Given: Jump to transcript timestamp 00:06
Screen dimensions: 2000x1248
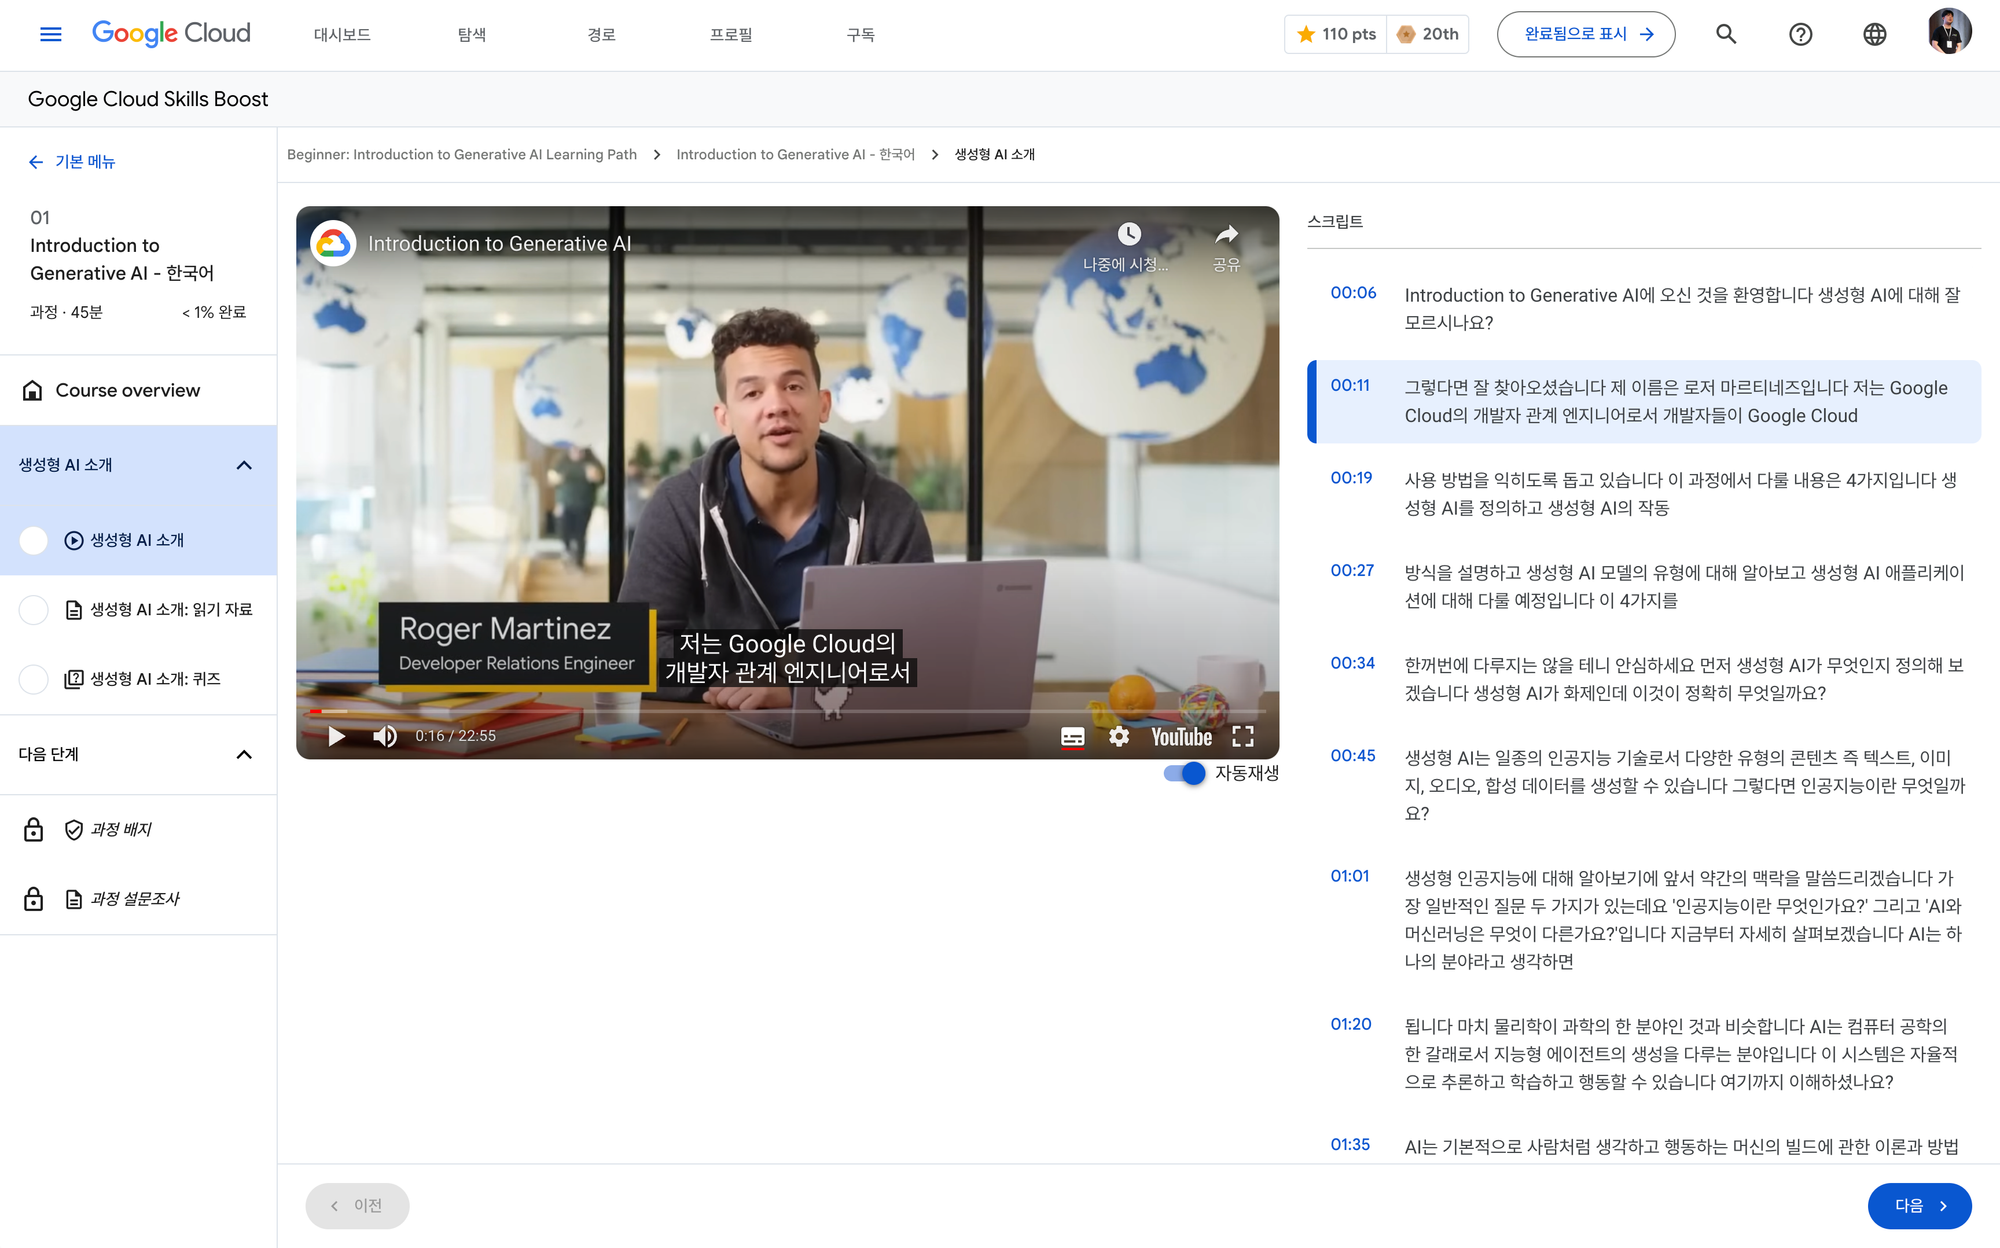Looking at the screenshot, I should click(x=1353, y=293).
